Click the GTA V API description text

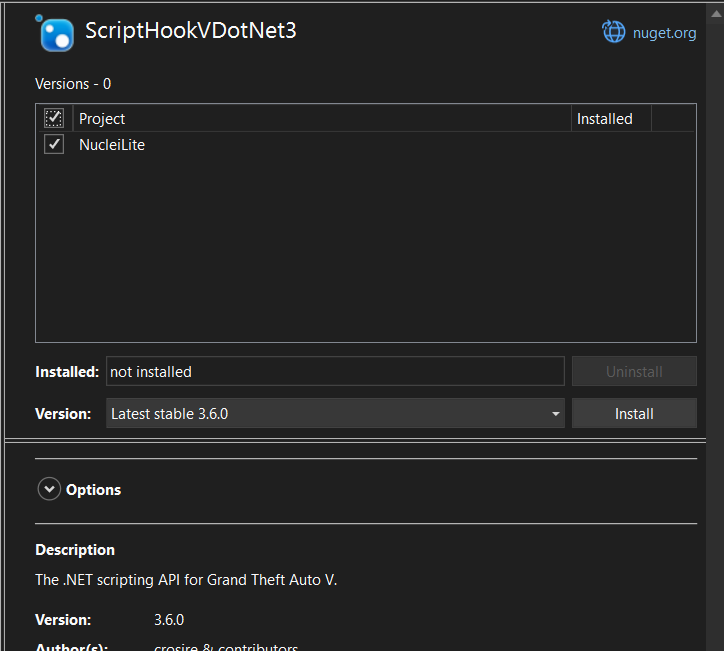click(x=186, y=579)
